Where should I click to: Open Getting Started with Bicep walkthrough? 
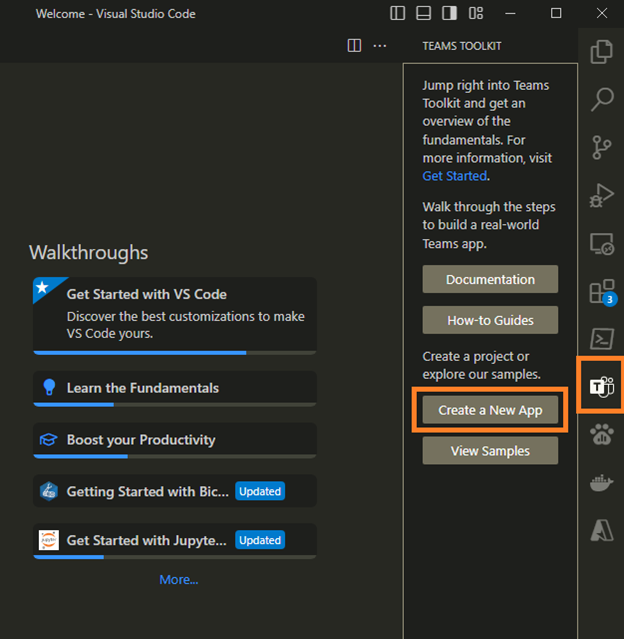pyautogui.click(x=175, y=491)
